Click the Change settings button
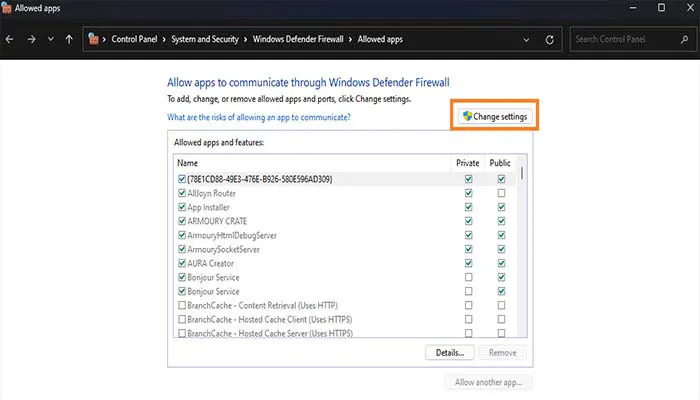The image size is (700, 400). pos(495,117)
